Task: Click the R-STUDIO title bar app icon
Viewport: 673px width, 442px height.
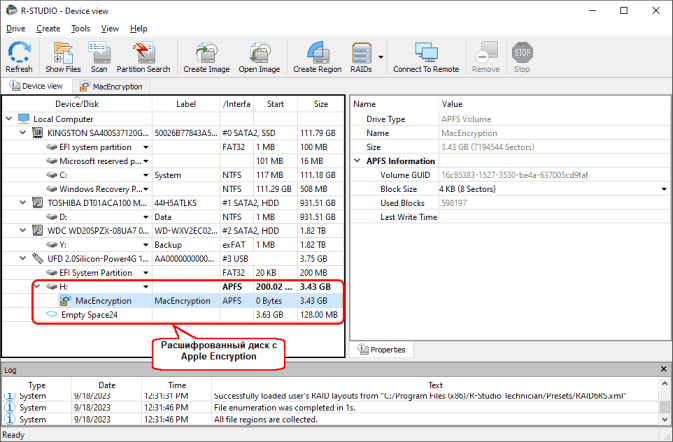Action: pyautogui.click(x=12, y=10)
